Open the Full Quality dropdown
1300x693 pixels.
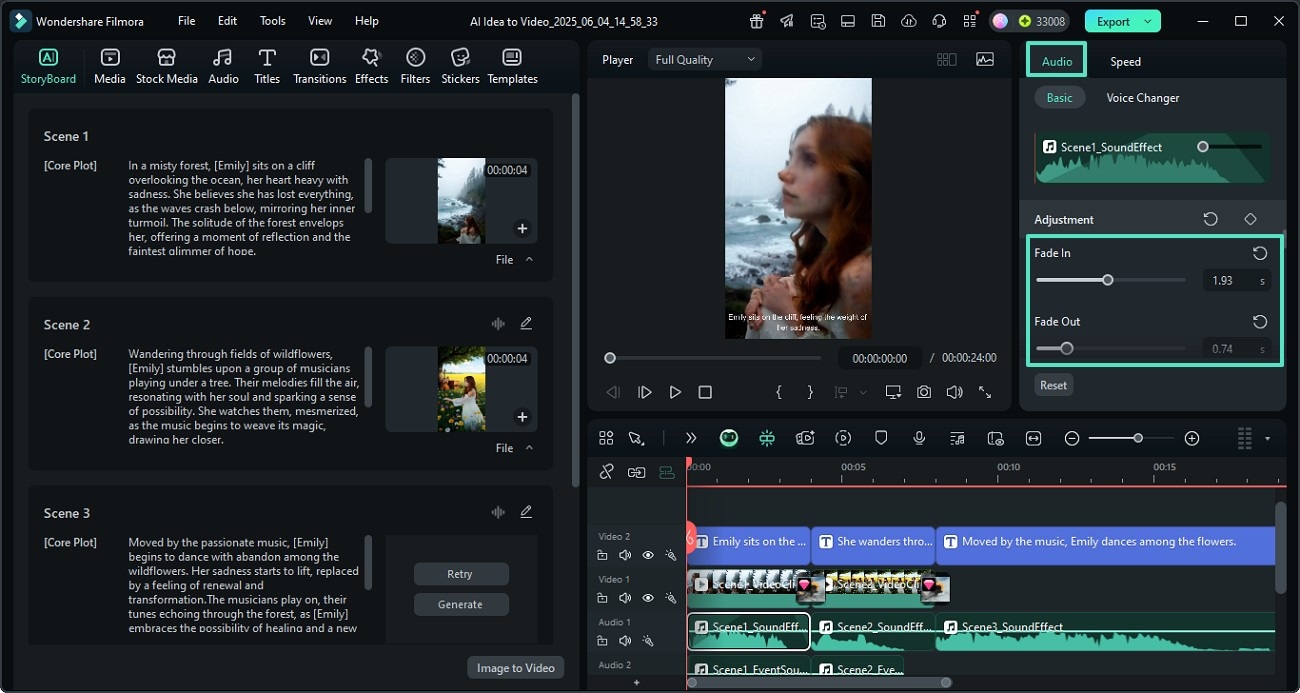[705, 60]
